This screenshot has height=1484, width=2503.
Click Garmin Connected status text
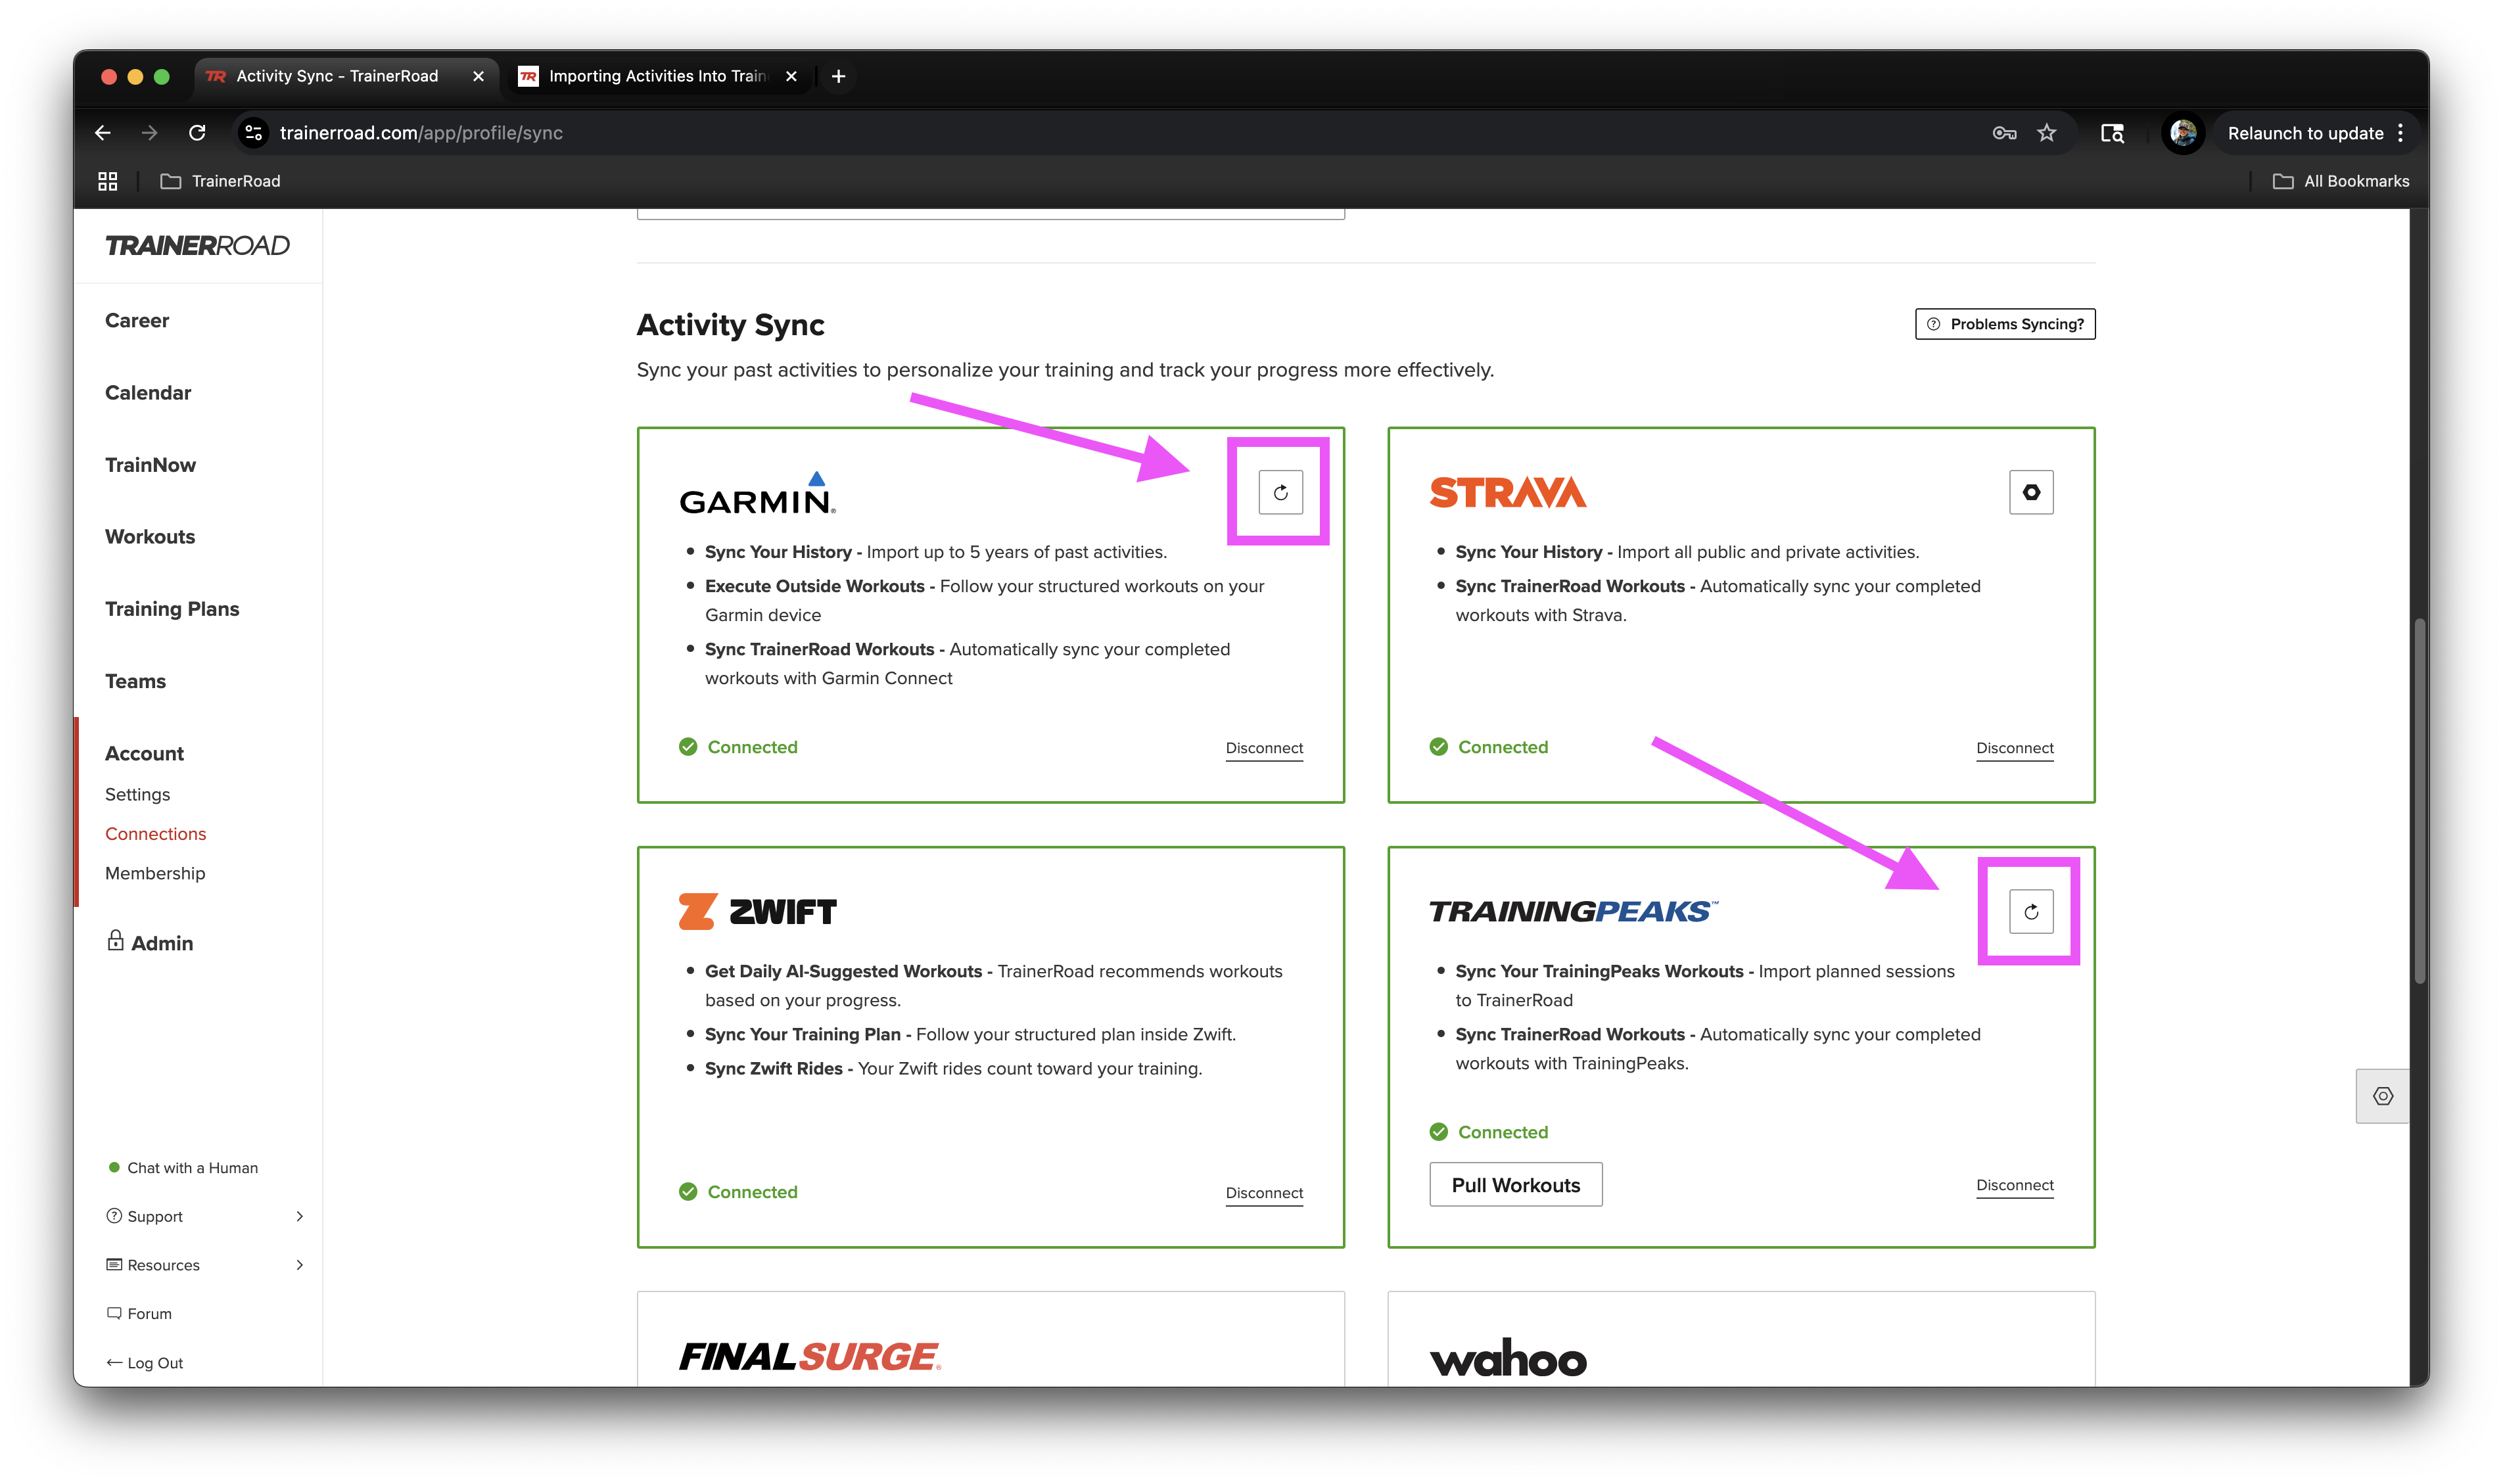coord(752,747)
